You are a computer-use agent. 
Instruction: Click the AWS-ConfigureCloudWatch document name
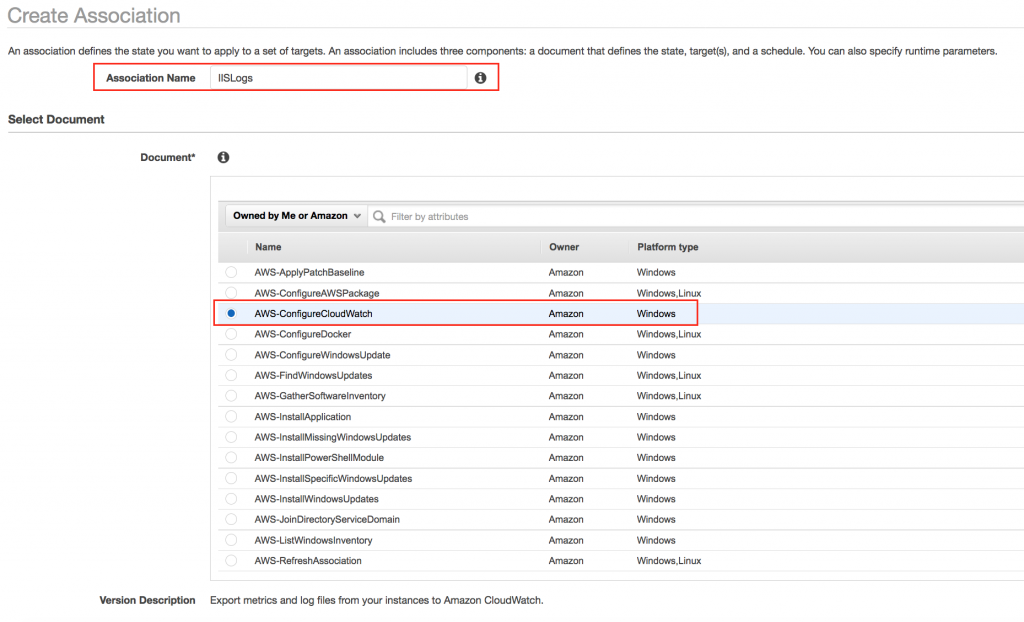tap(313, 314)
